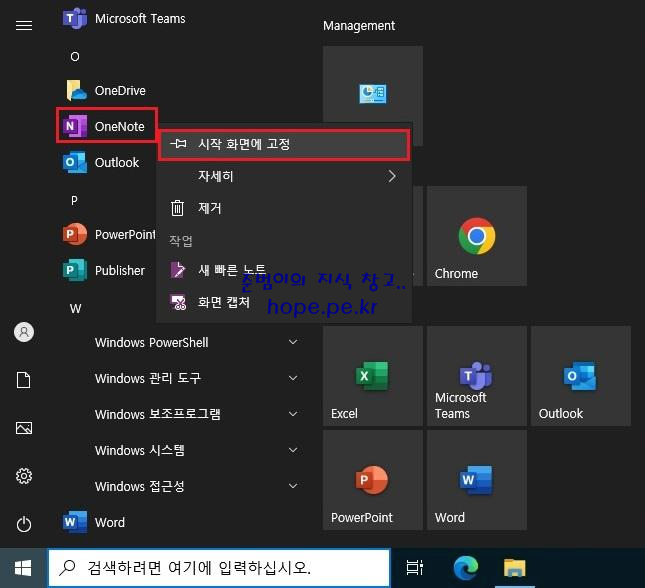Open the '자세히' submenu
Viewport: 645px width, 588px height.
tap(284, 176)
